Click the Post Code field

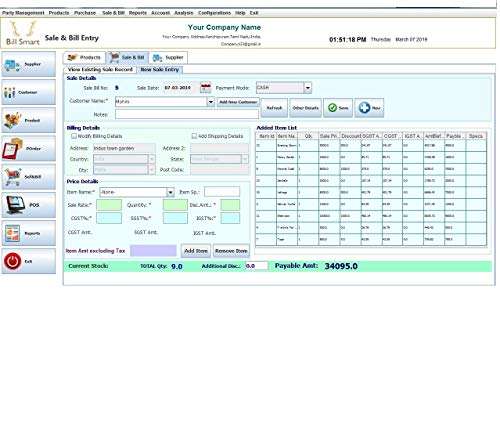(x=219, y=170)
